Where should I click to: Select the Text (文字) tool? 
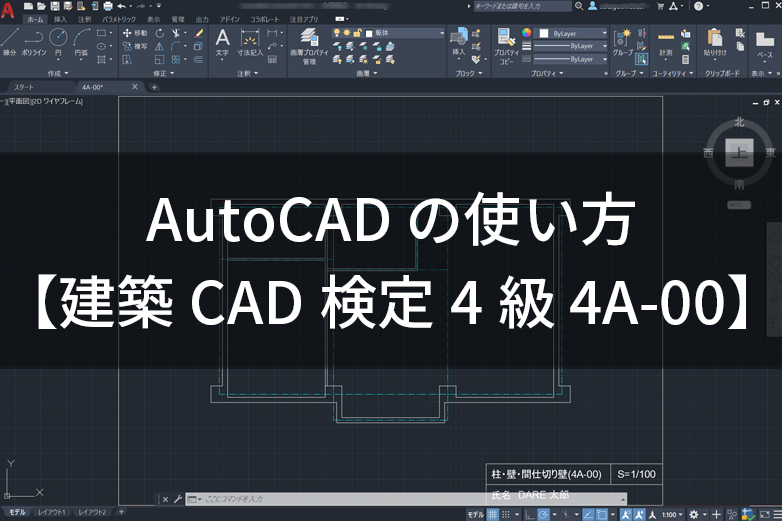pyautogui.click(x=222, y=43)
